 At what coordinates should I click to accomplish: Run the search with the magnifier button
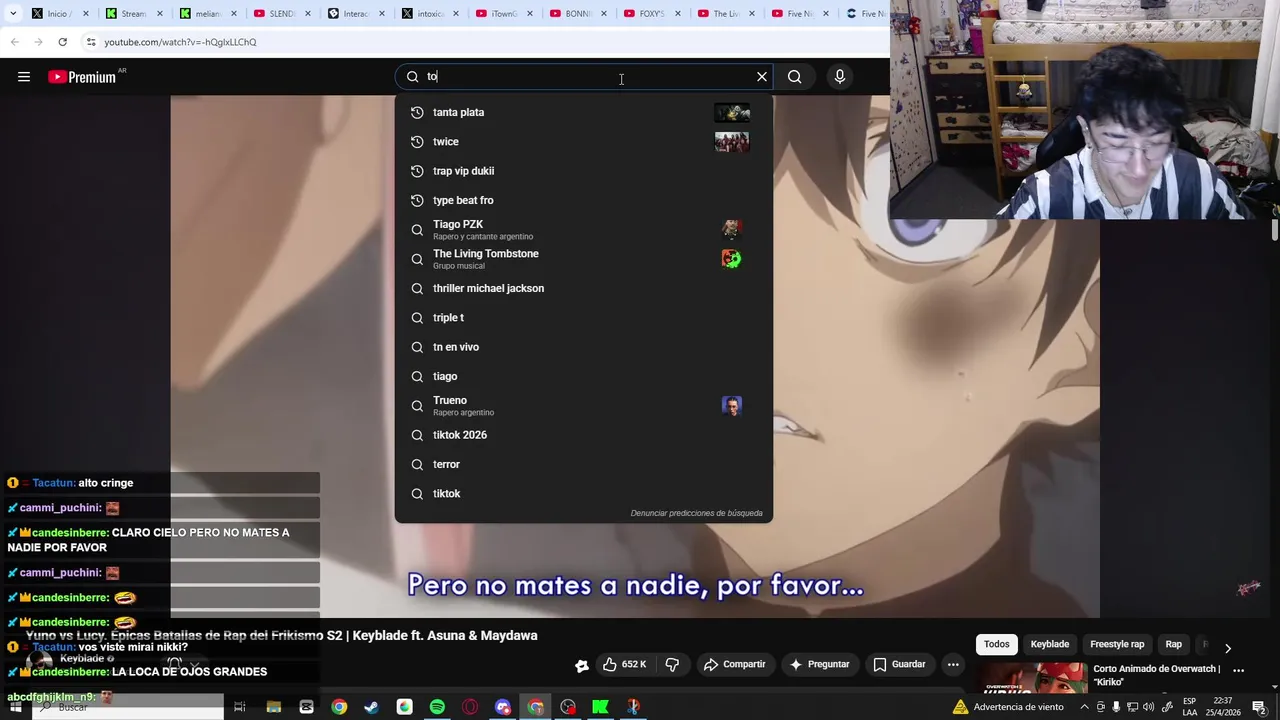coord(794,77)
